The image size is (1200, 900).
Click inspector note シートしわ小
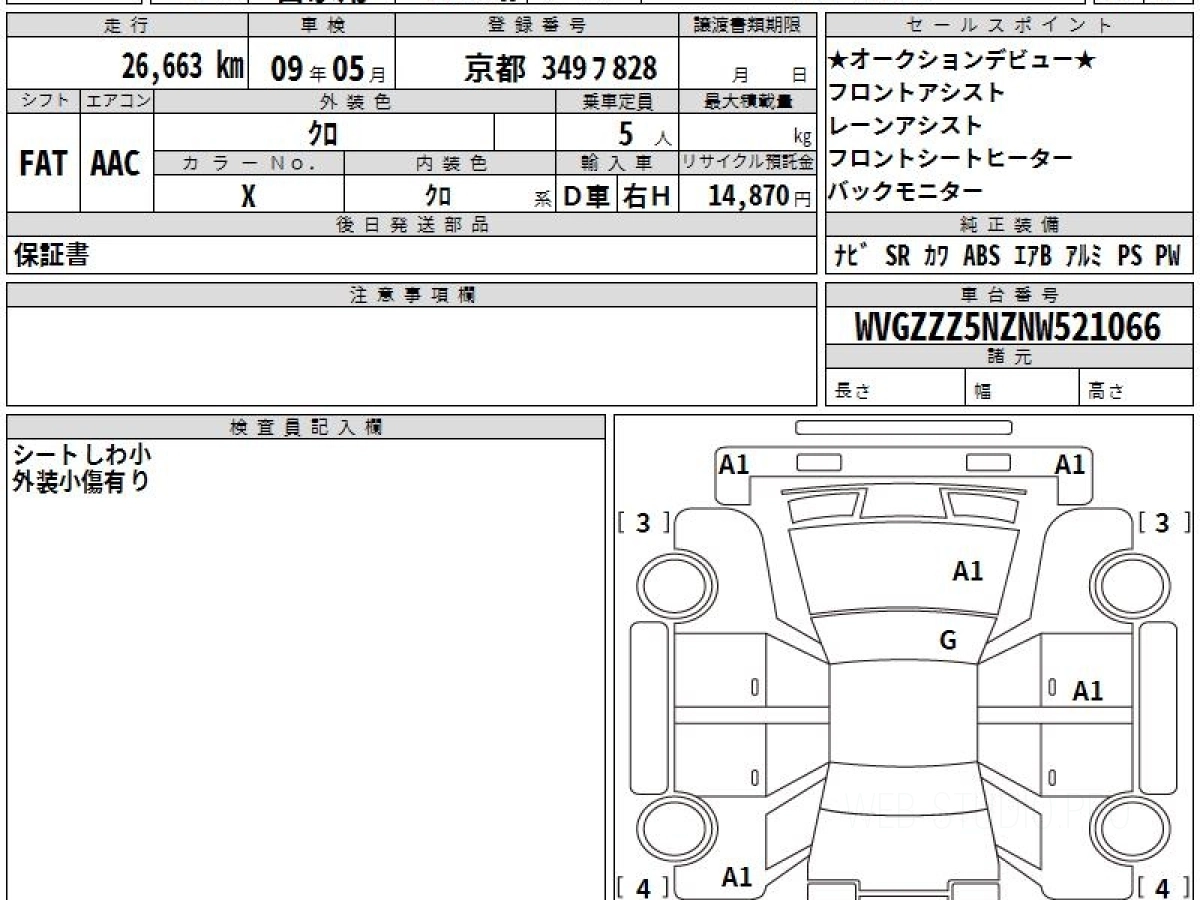pos(82,455)
